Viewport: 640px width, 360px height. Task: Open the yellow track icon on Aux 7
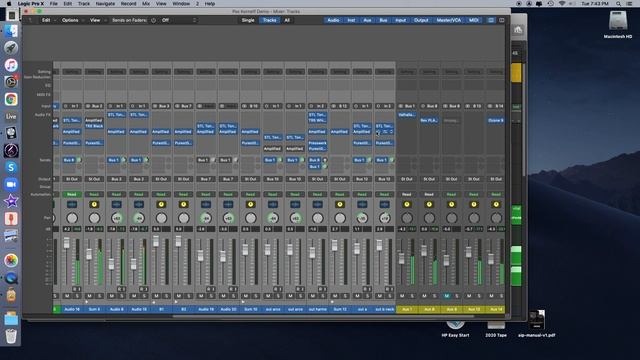pyautogui.click(x=407, y=204)
